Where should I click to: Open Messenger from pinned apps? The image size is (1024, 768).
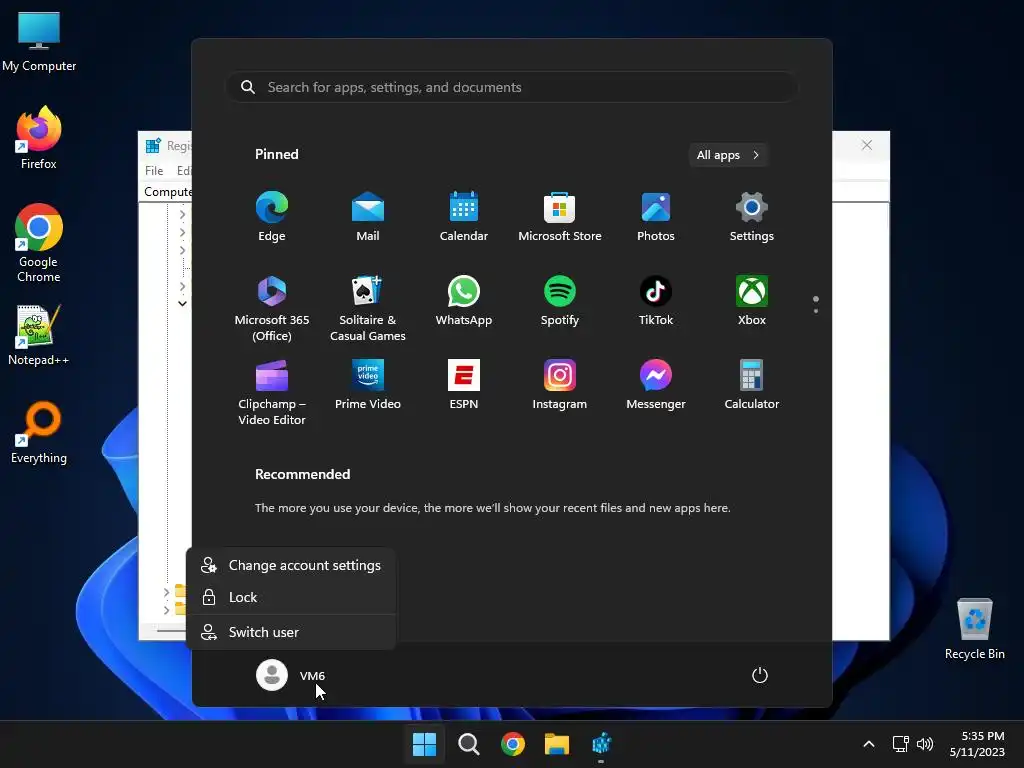tap(656, 385)
